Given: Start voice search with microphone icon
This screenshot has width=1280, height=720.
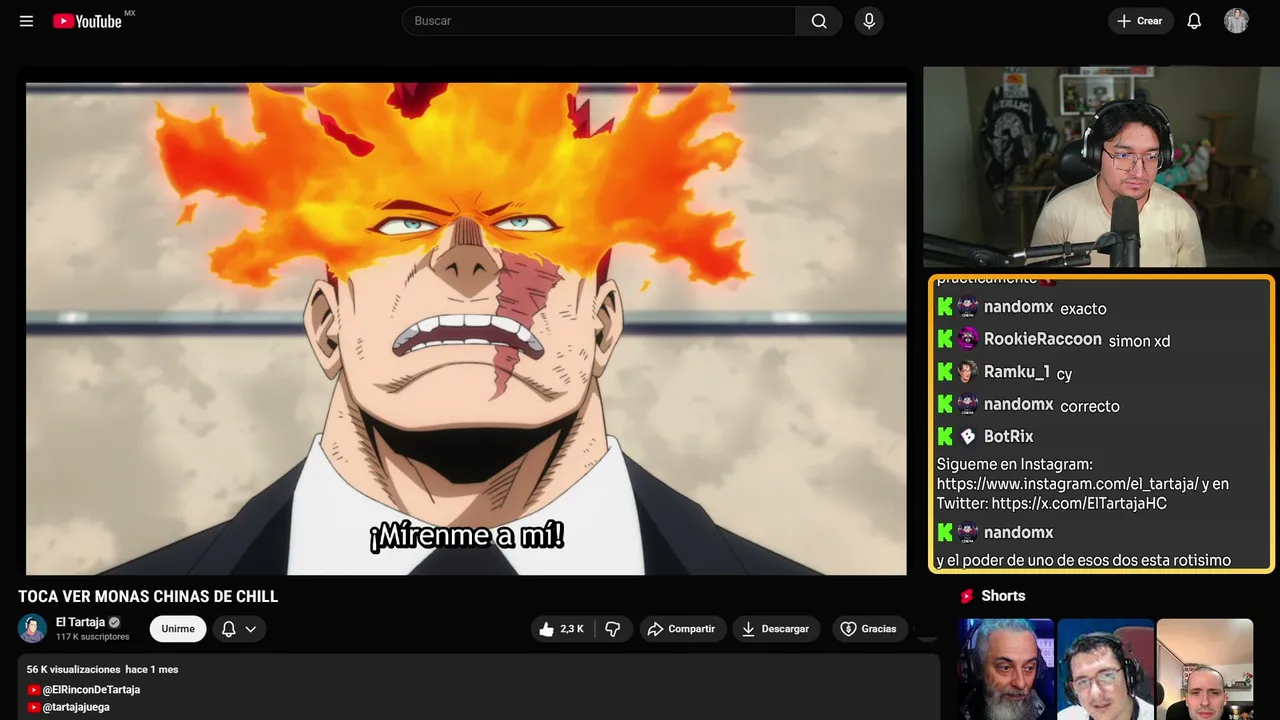Looking at the screenshot, I should coord(869,21).
